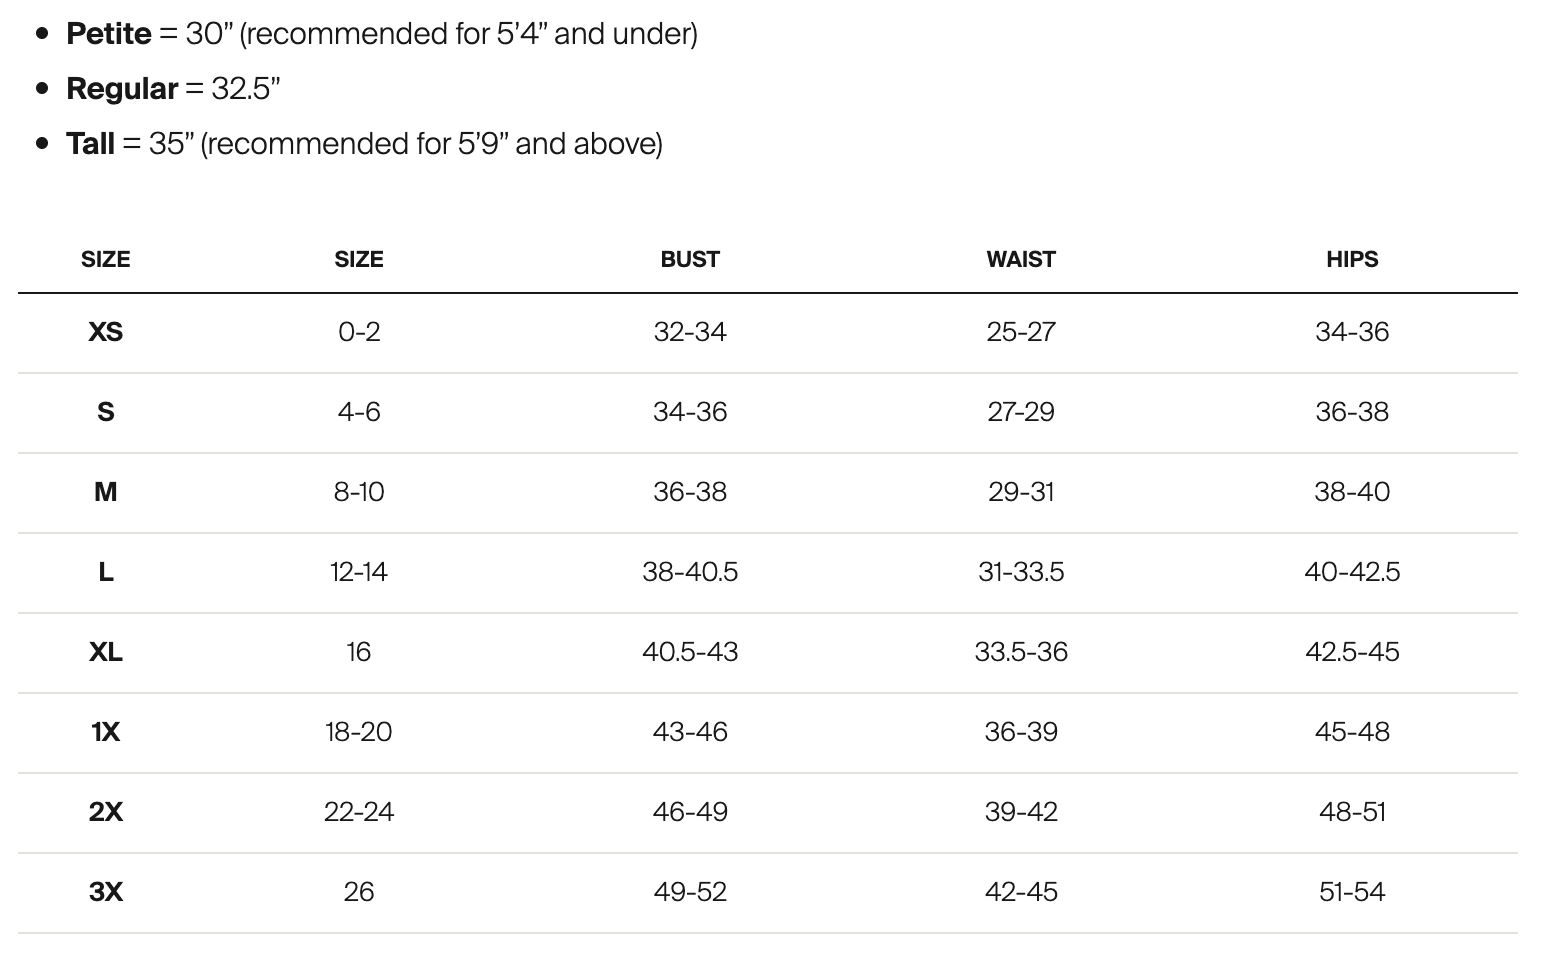Click the 25-27 waist cell
Screen dimensions: 1548x980
tap(1021, 332)
